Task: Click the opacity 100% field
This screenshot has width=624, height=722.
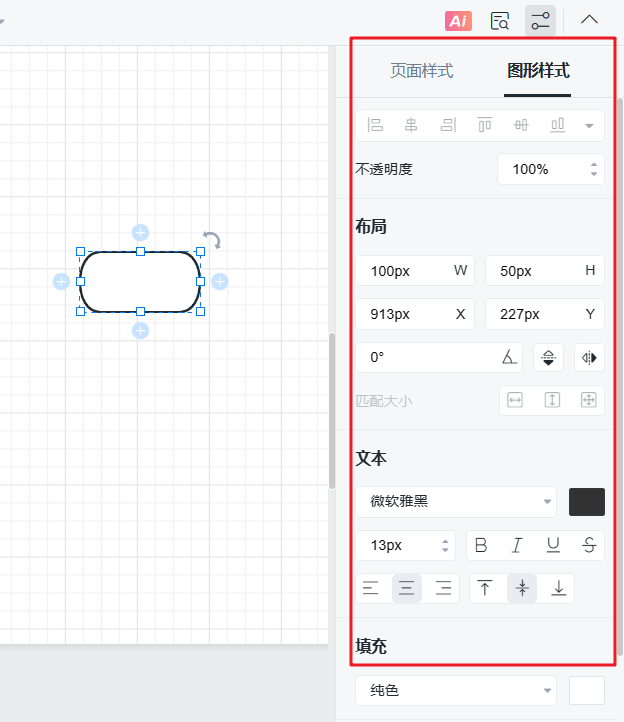Action: [550, 169]
